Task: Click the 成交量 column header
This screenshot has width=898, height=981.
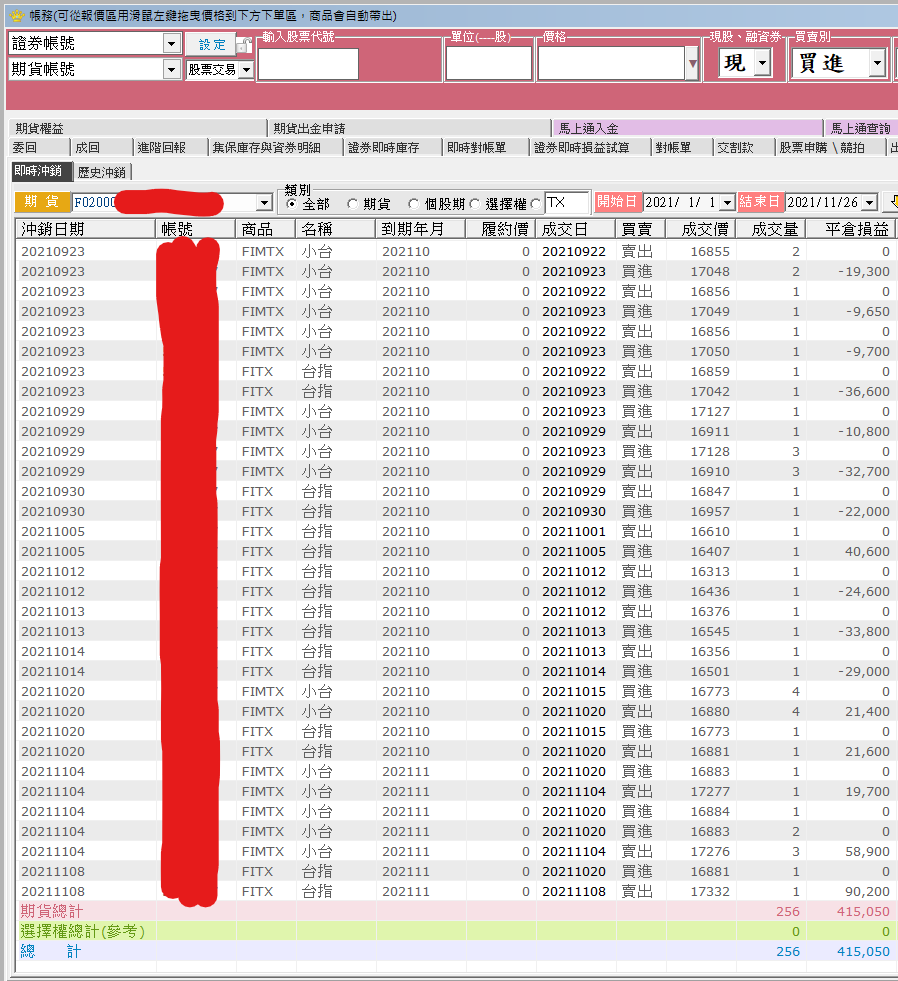Action: tap(771, 229)
